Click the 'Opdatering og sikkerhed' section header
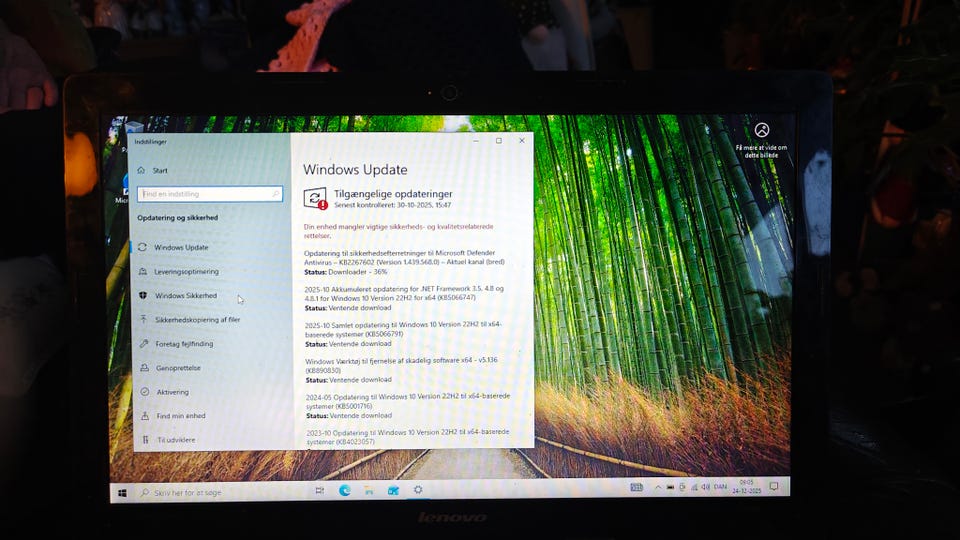 [x=178, y=218]
